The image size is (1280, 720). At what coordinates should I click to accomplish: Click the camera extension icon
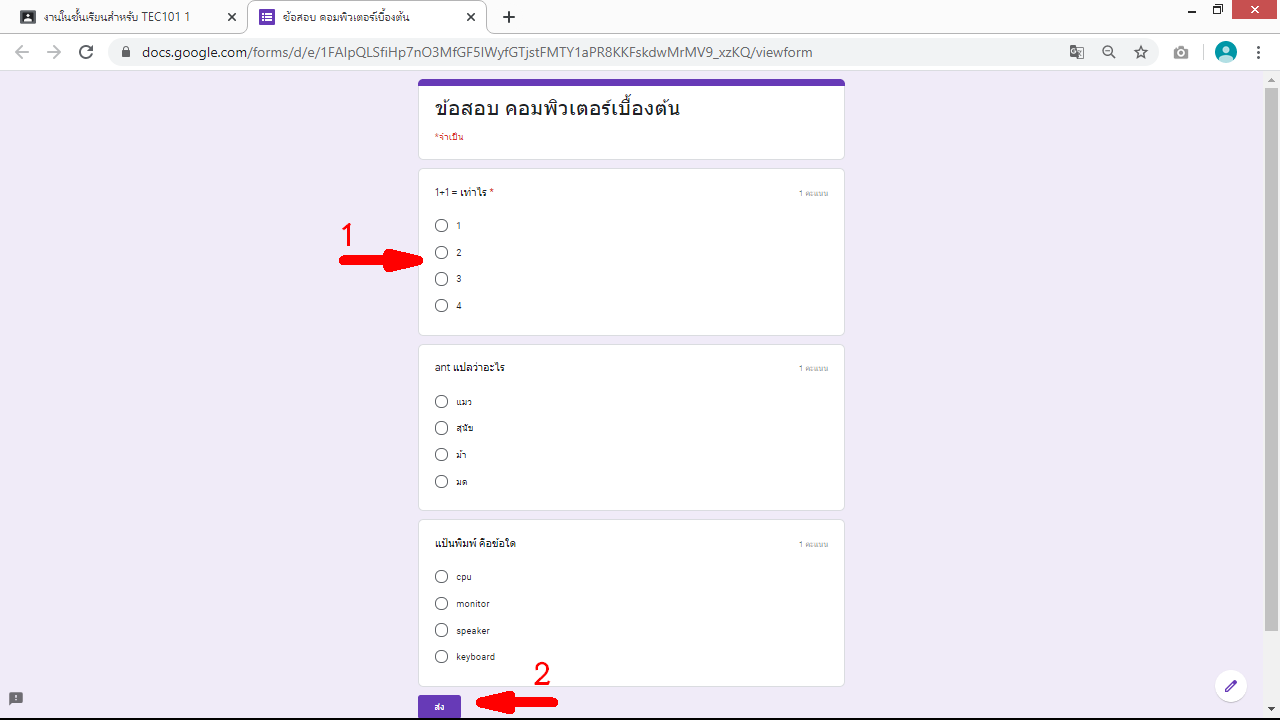pyautogui.click(x=1181, y=52)
